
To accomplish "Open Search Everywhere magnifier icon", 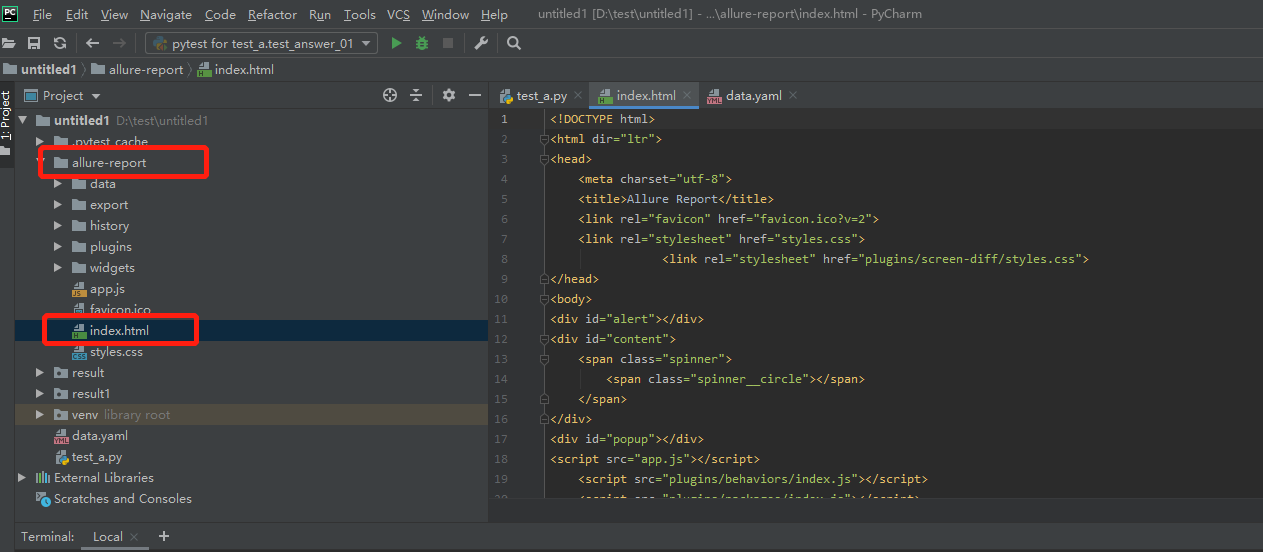I will pos(514,43).
